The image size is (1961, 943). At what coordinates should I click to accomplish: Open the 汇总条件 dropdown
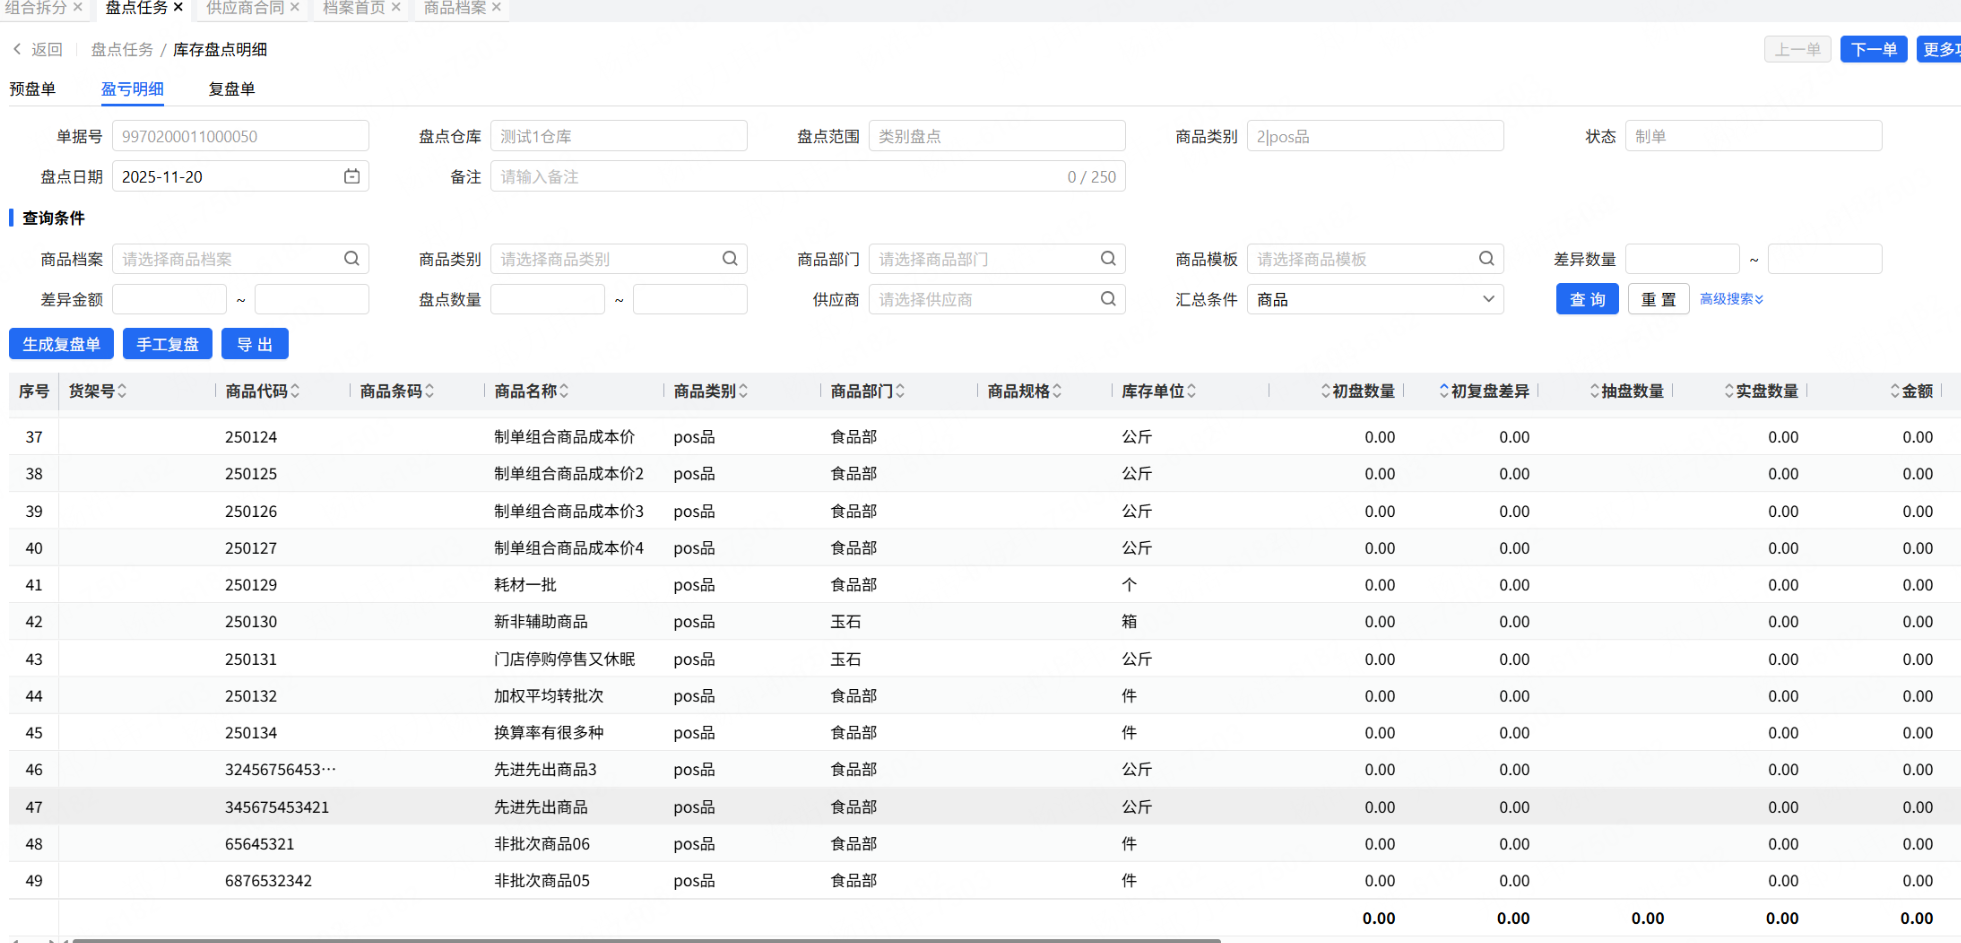pyautogui.click(x=1375, y=299)
